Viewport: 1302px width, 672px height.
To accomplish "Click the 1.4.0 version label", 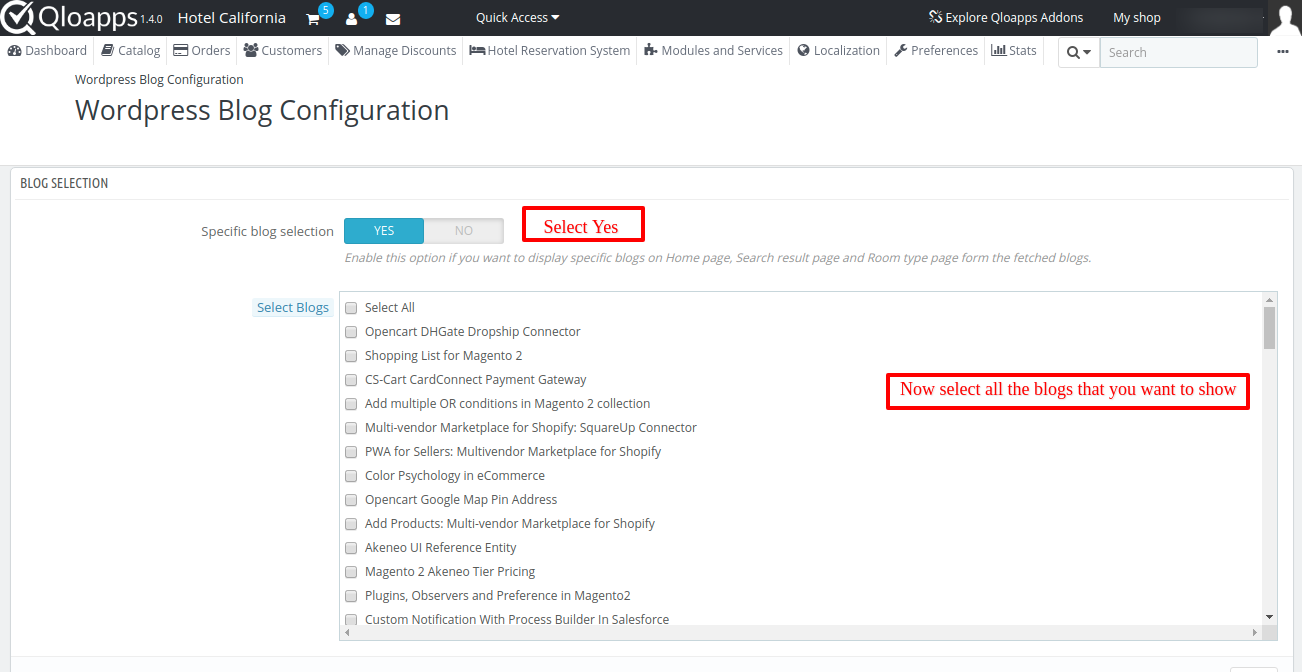I will 151,20.
